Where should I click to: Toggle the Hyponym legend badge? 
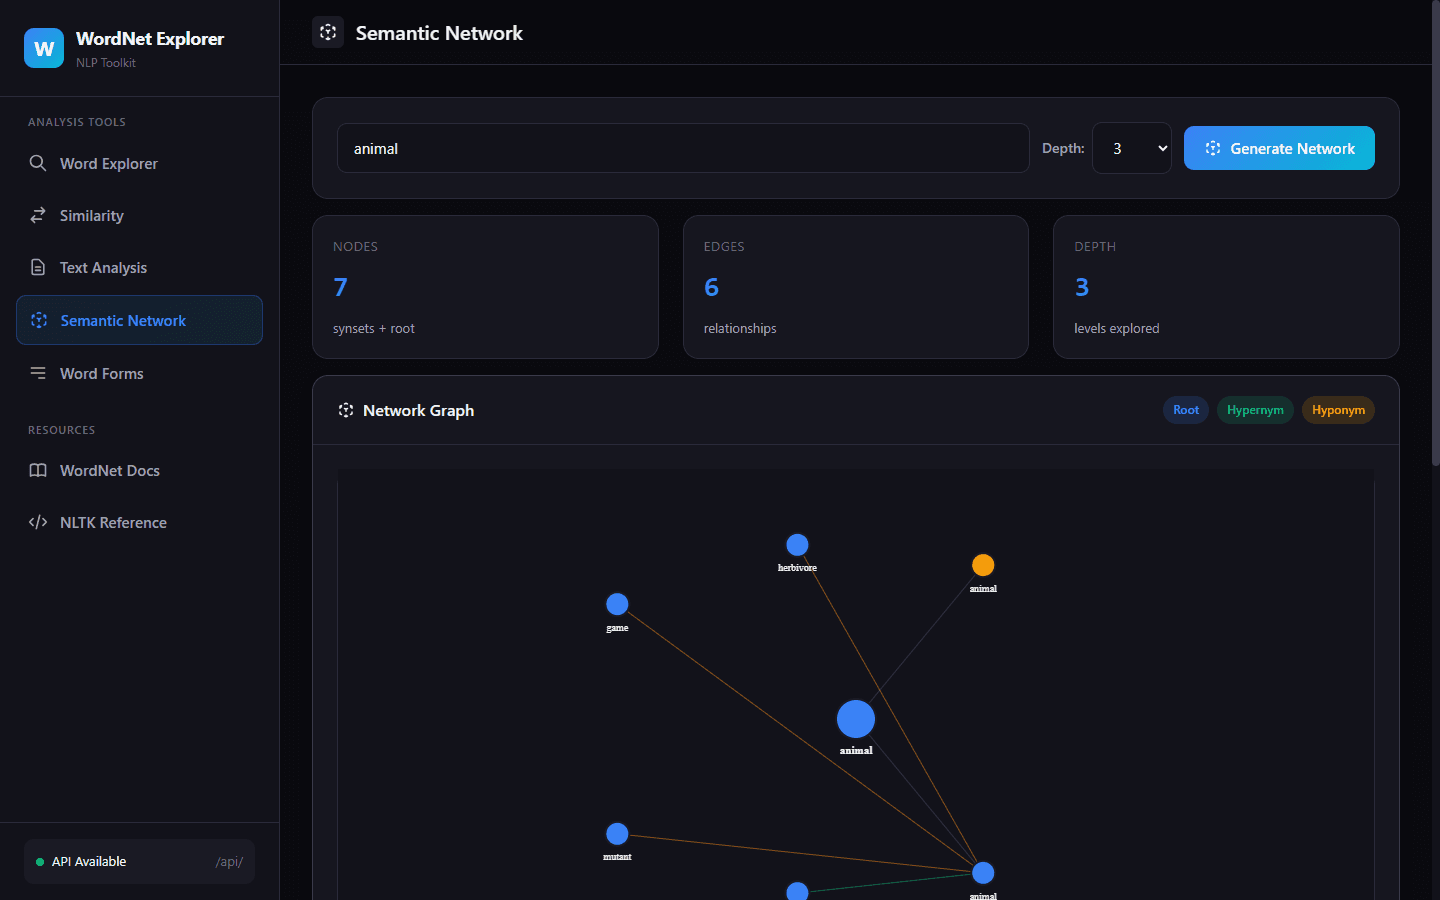coord(1338,410)
